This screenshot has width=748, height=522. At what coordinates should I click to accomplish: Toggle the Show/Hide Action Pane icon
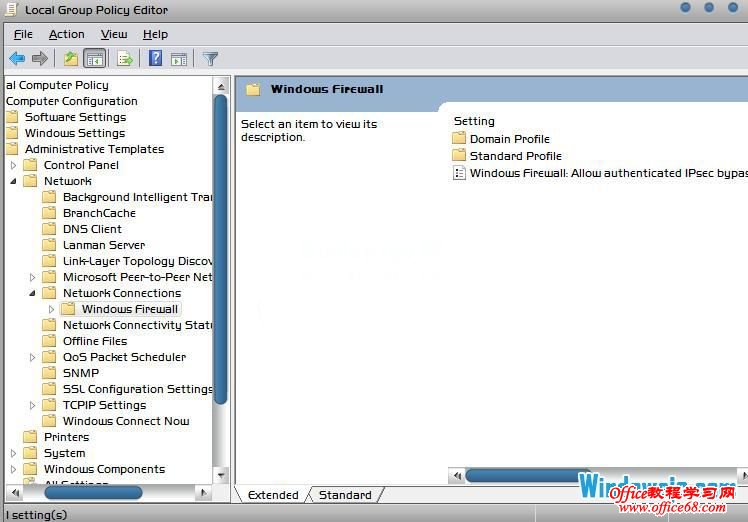tap(179, 59)
